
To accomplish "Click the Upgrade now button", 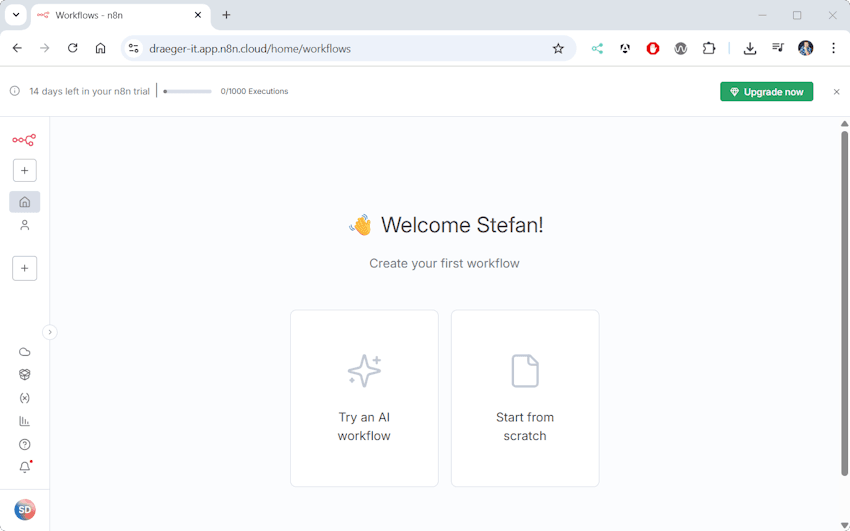I will tap(766, 92).
